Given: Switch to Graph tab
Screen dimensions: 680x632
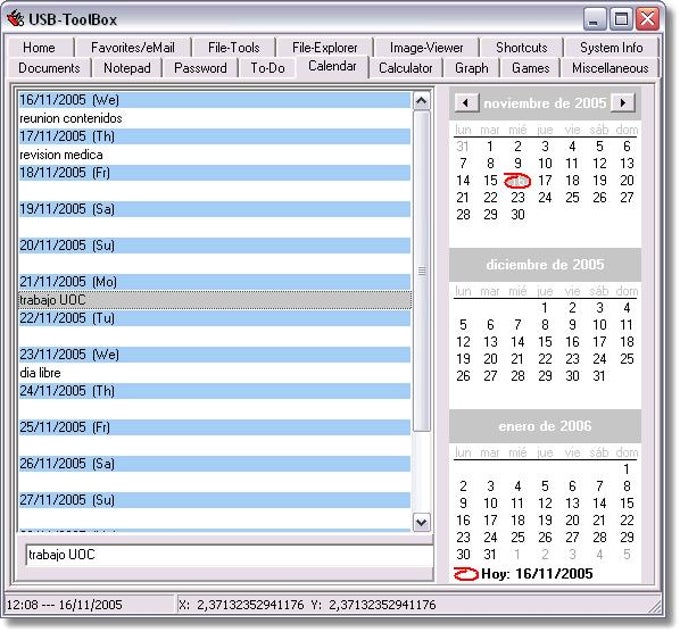Looking at the screenshot, I should (x=471, y=68).
